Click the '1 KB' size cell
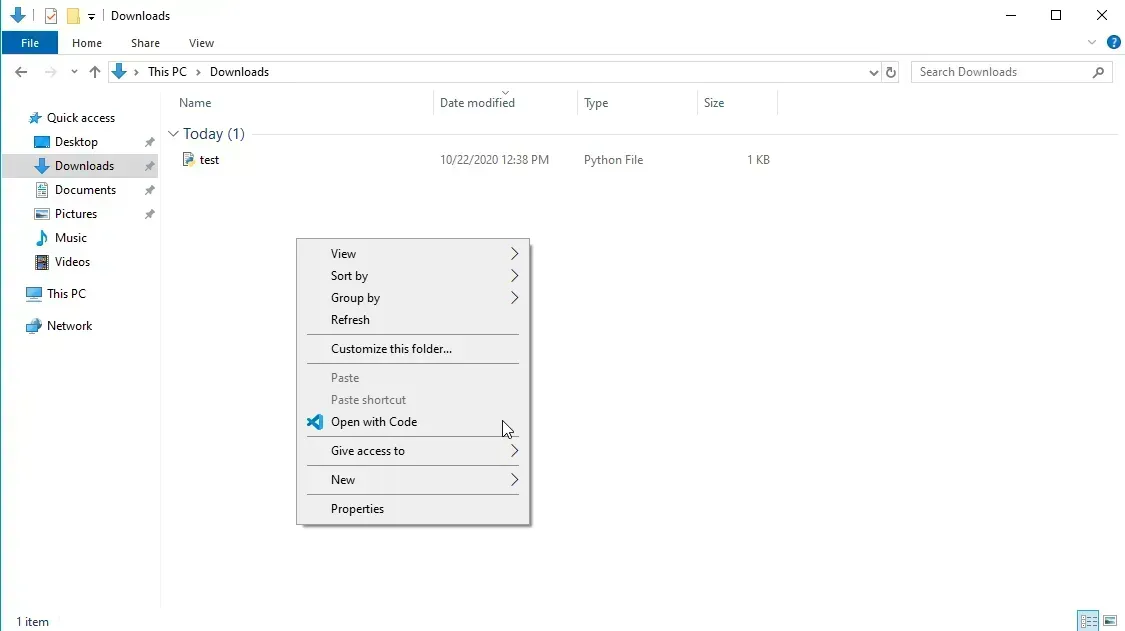This screenshot has height=631, width=1125. coord(758,160)
